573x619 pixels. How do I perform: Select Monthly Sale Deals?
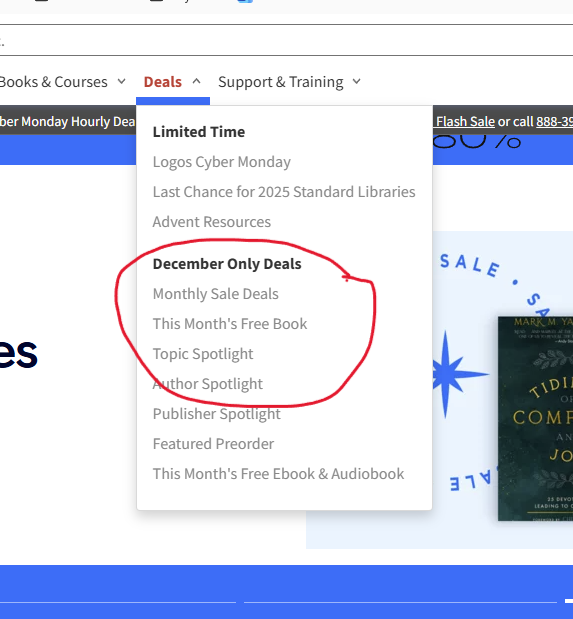click(x=216, y=294)
